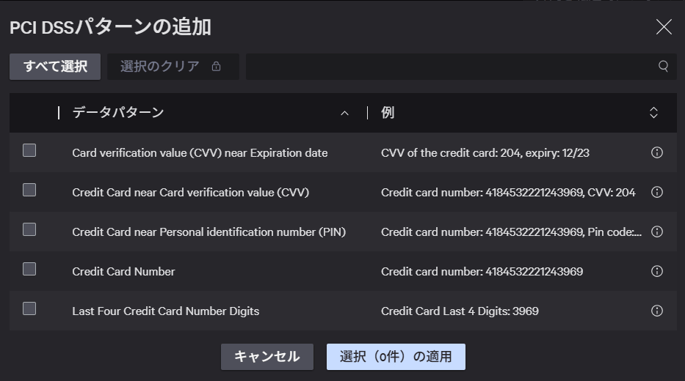Close the PCI DSS pattern dialog

(x=664, y=27)
